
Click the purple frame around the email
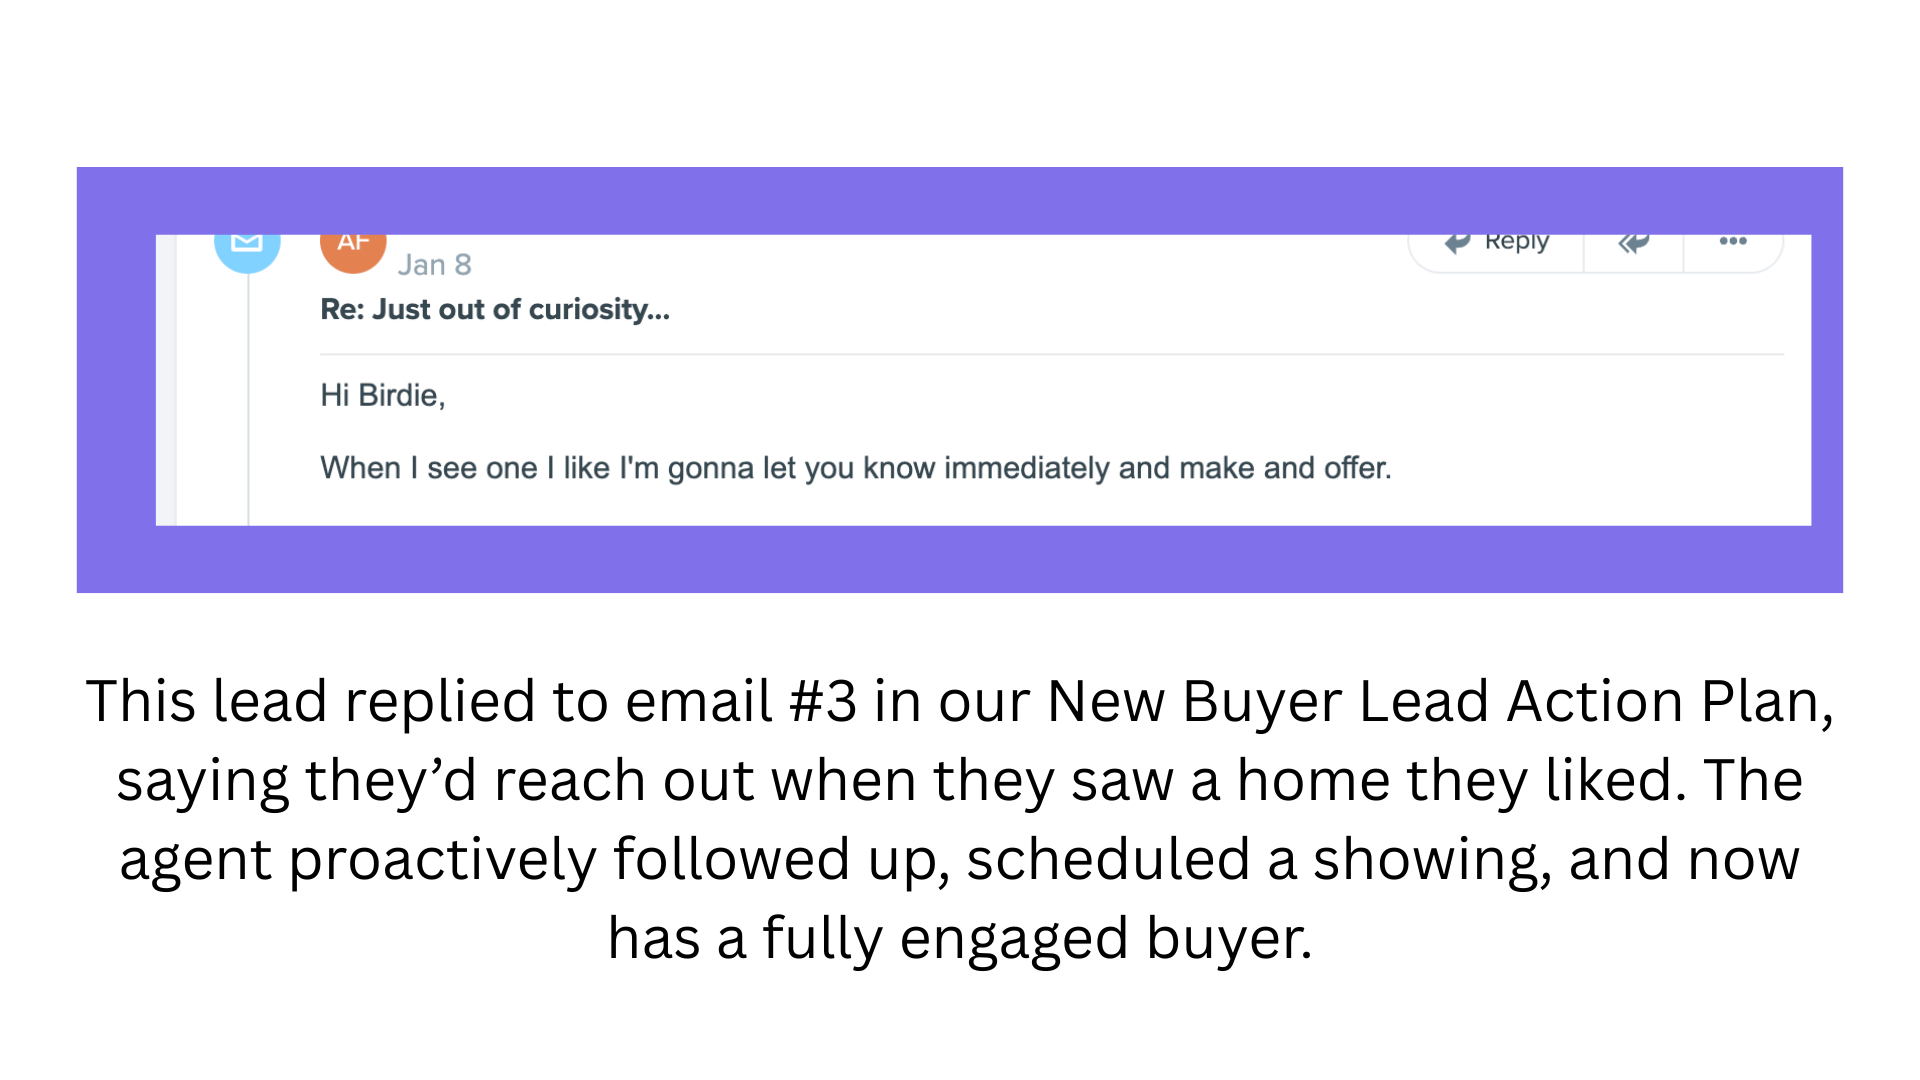pos(960,200)
